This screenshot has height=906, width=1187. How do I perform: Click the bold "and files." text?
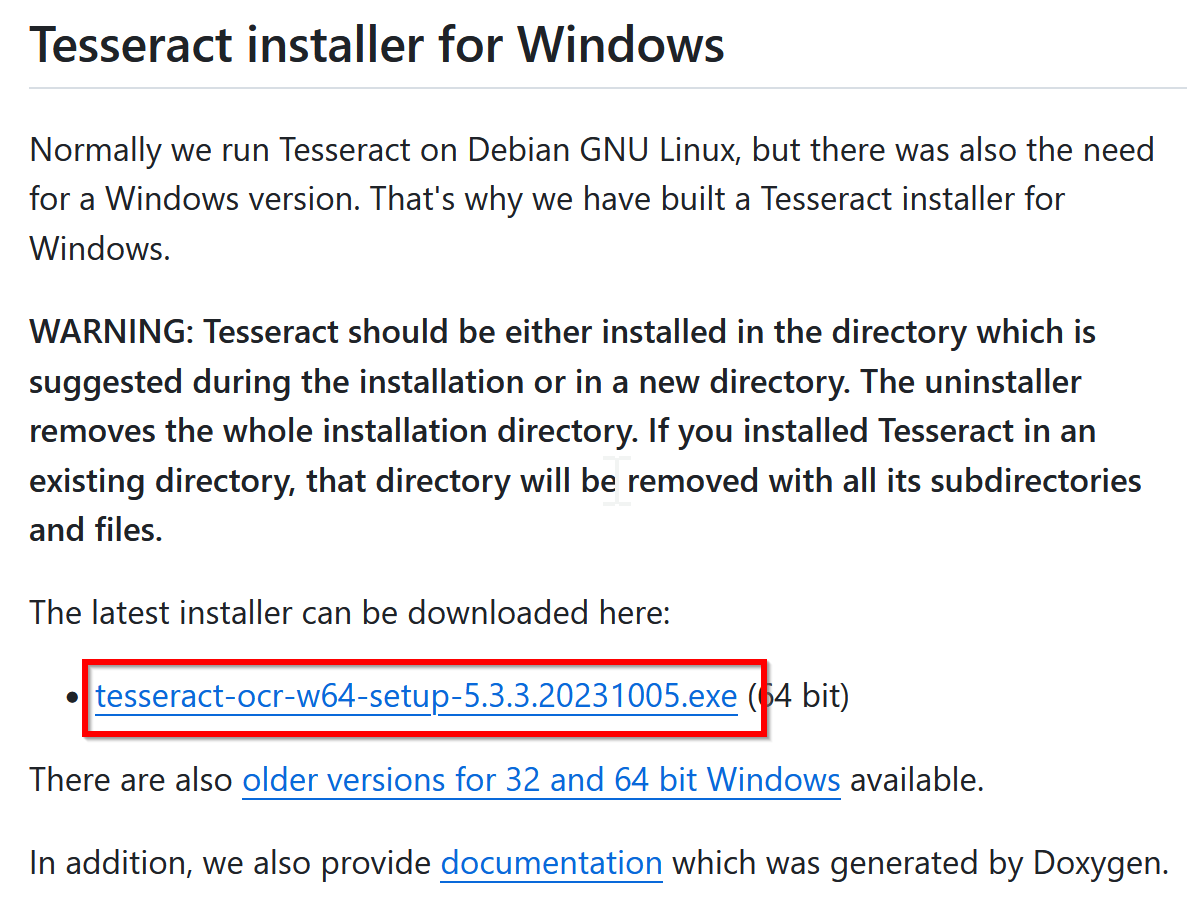pyautogui.click(x=96, y=530)
